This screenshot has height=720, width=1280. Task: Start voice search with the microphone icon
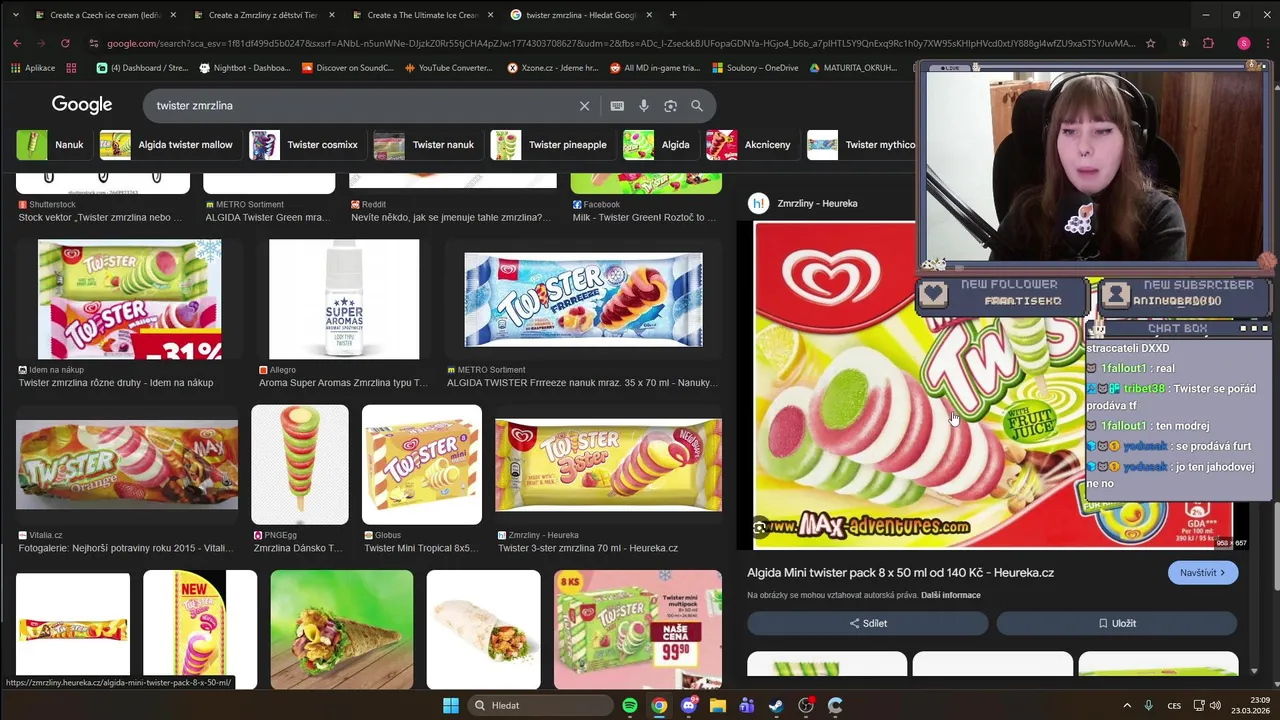[x=644, y=106]
